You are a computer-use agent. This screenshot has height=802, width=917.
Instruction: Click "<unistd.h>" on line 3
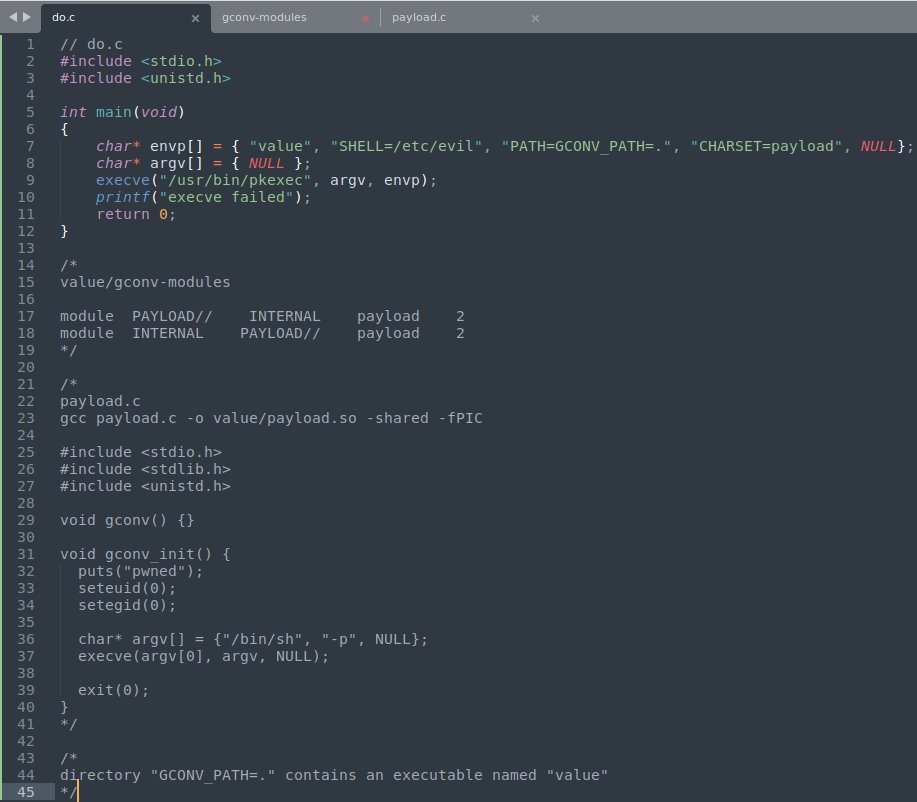click(185, 78)
